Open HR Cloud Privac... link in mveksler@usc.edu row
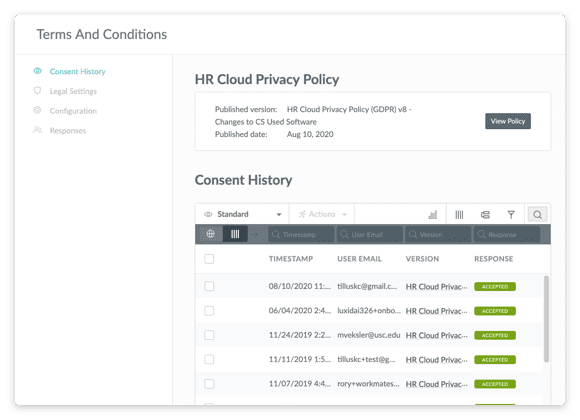The width and height of the screenshot is (580, 420). [x=436, y=335]
